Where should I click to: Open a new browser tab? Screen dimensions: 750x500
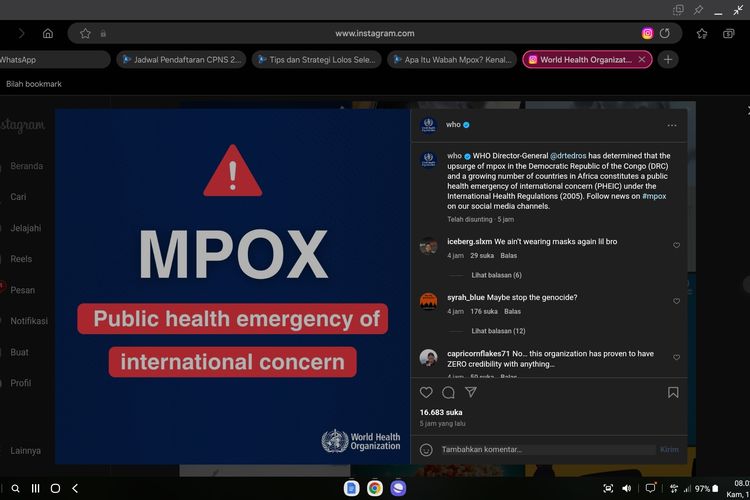point(668,60)
